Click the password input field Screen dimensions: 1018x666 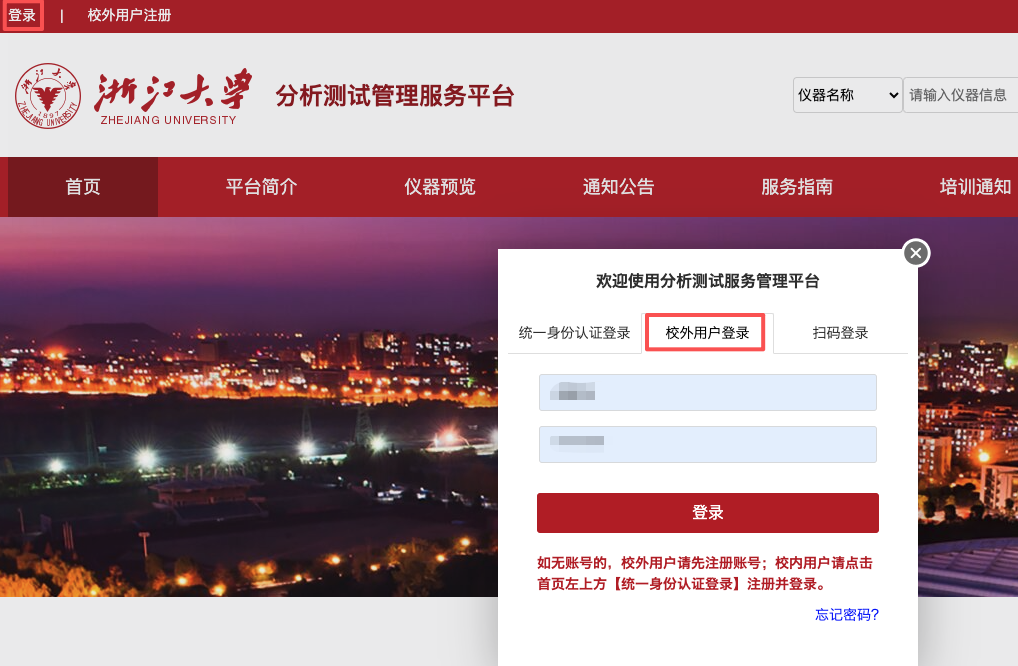tap(708, 444)
